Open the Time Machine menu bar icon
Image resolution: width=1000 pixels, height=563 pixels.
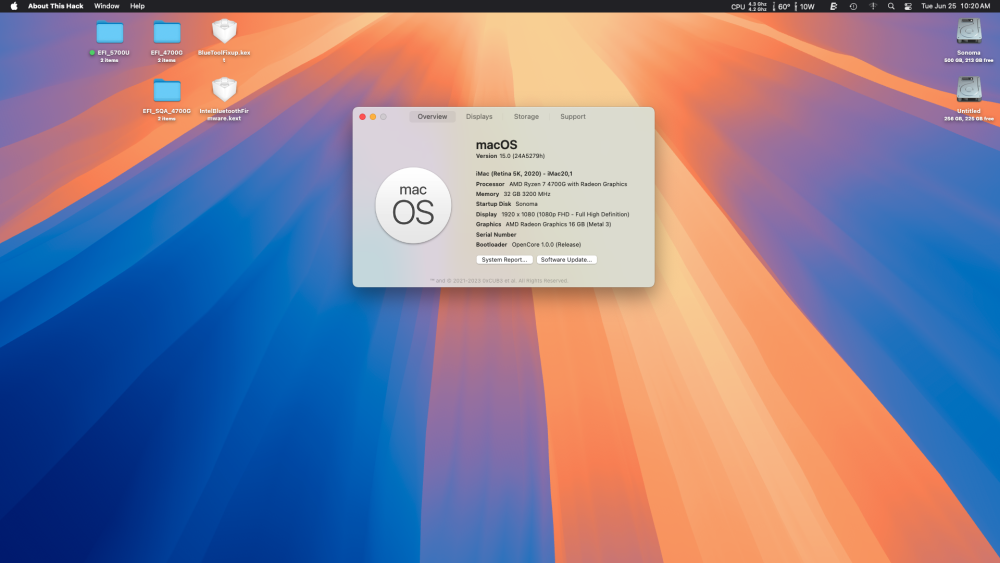(x=853, y=6)
